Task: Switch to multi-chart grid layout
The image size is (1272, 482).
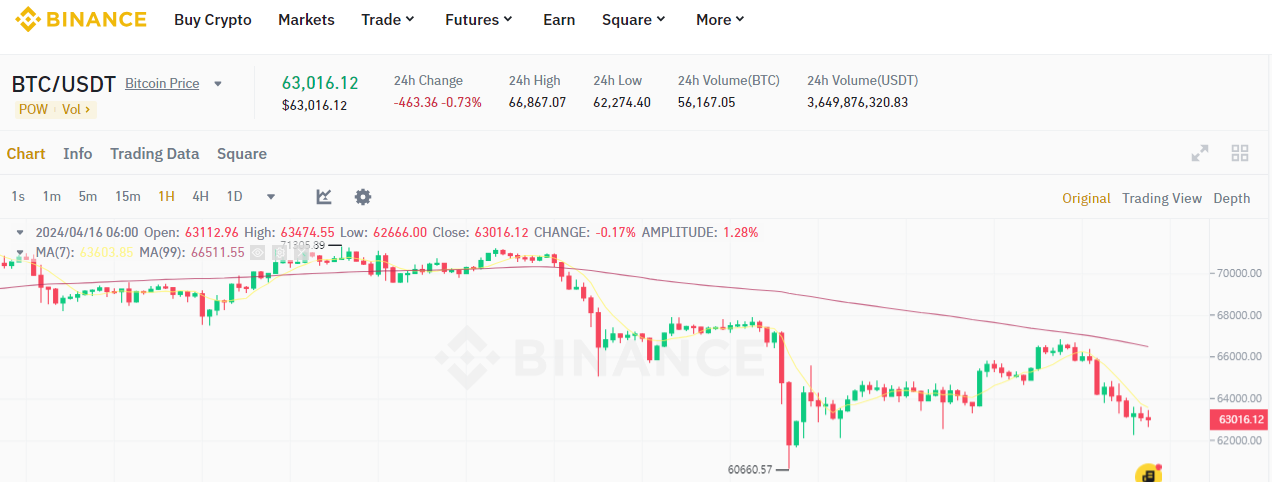Action: coord(1240,153)
